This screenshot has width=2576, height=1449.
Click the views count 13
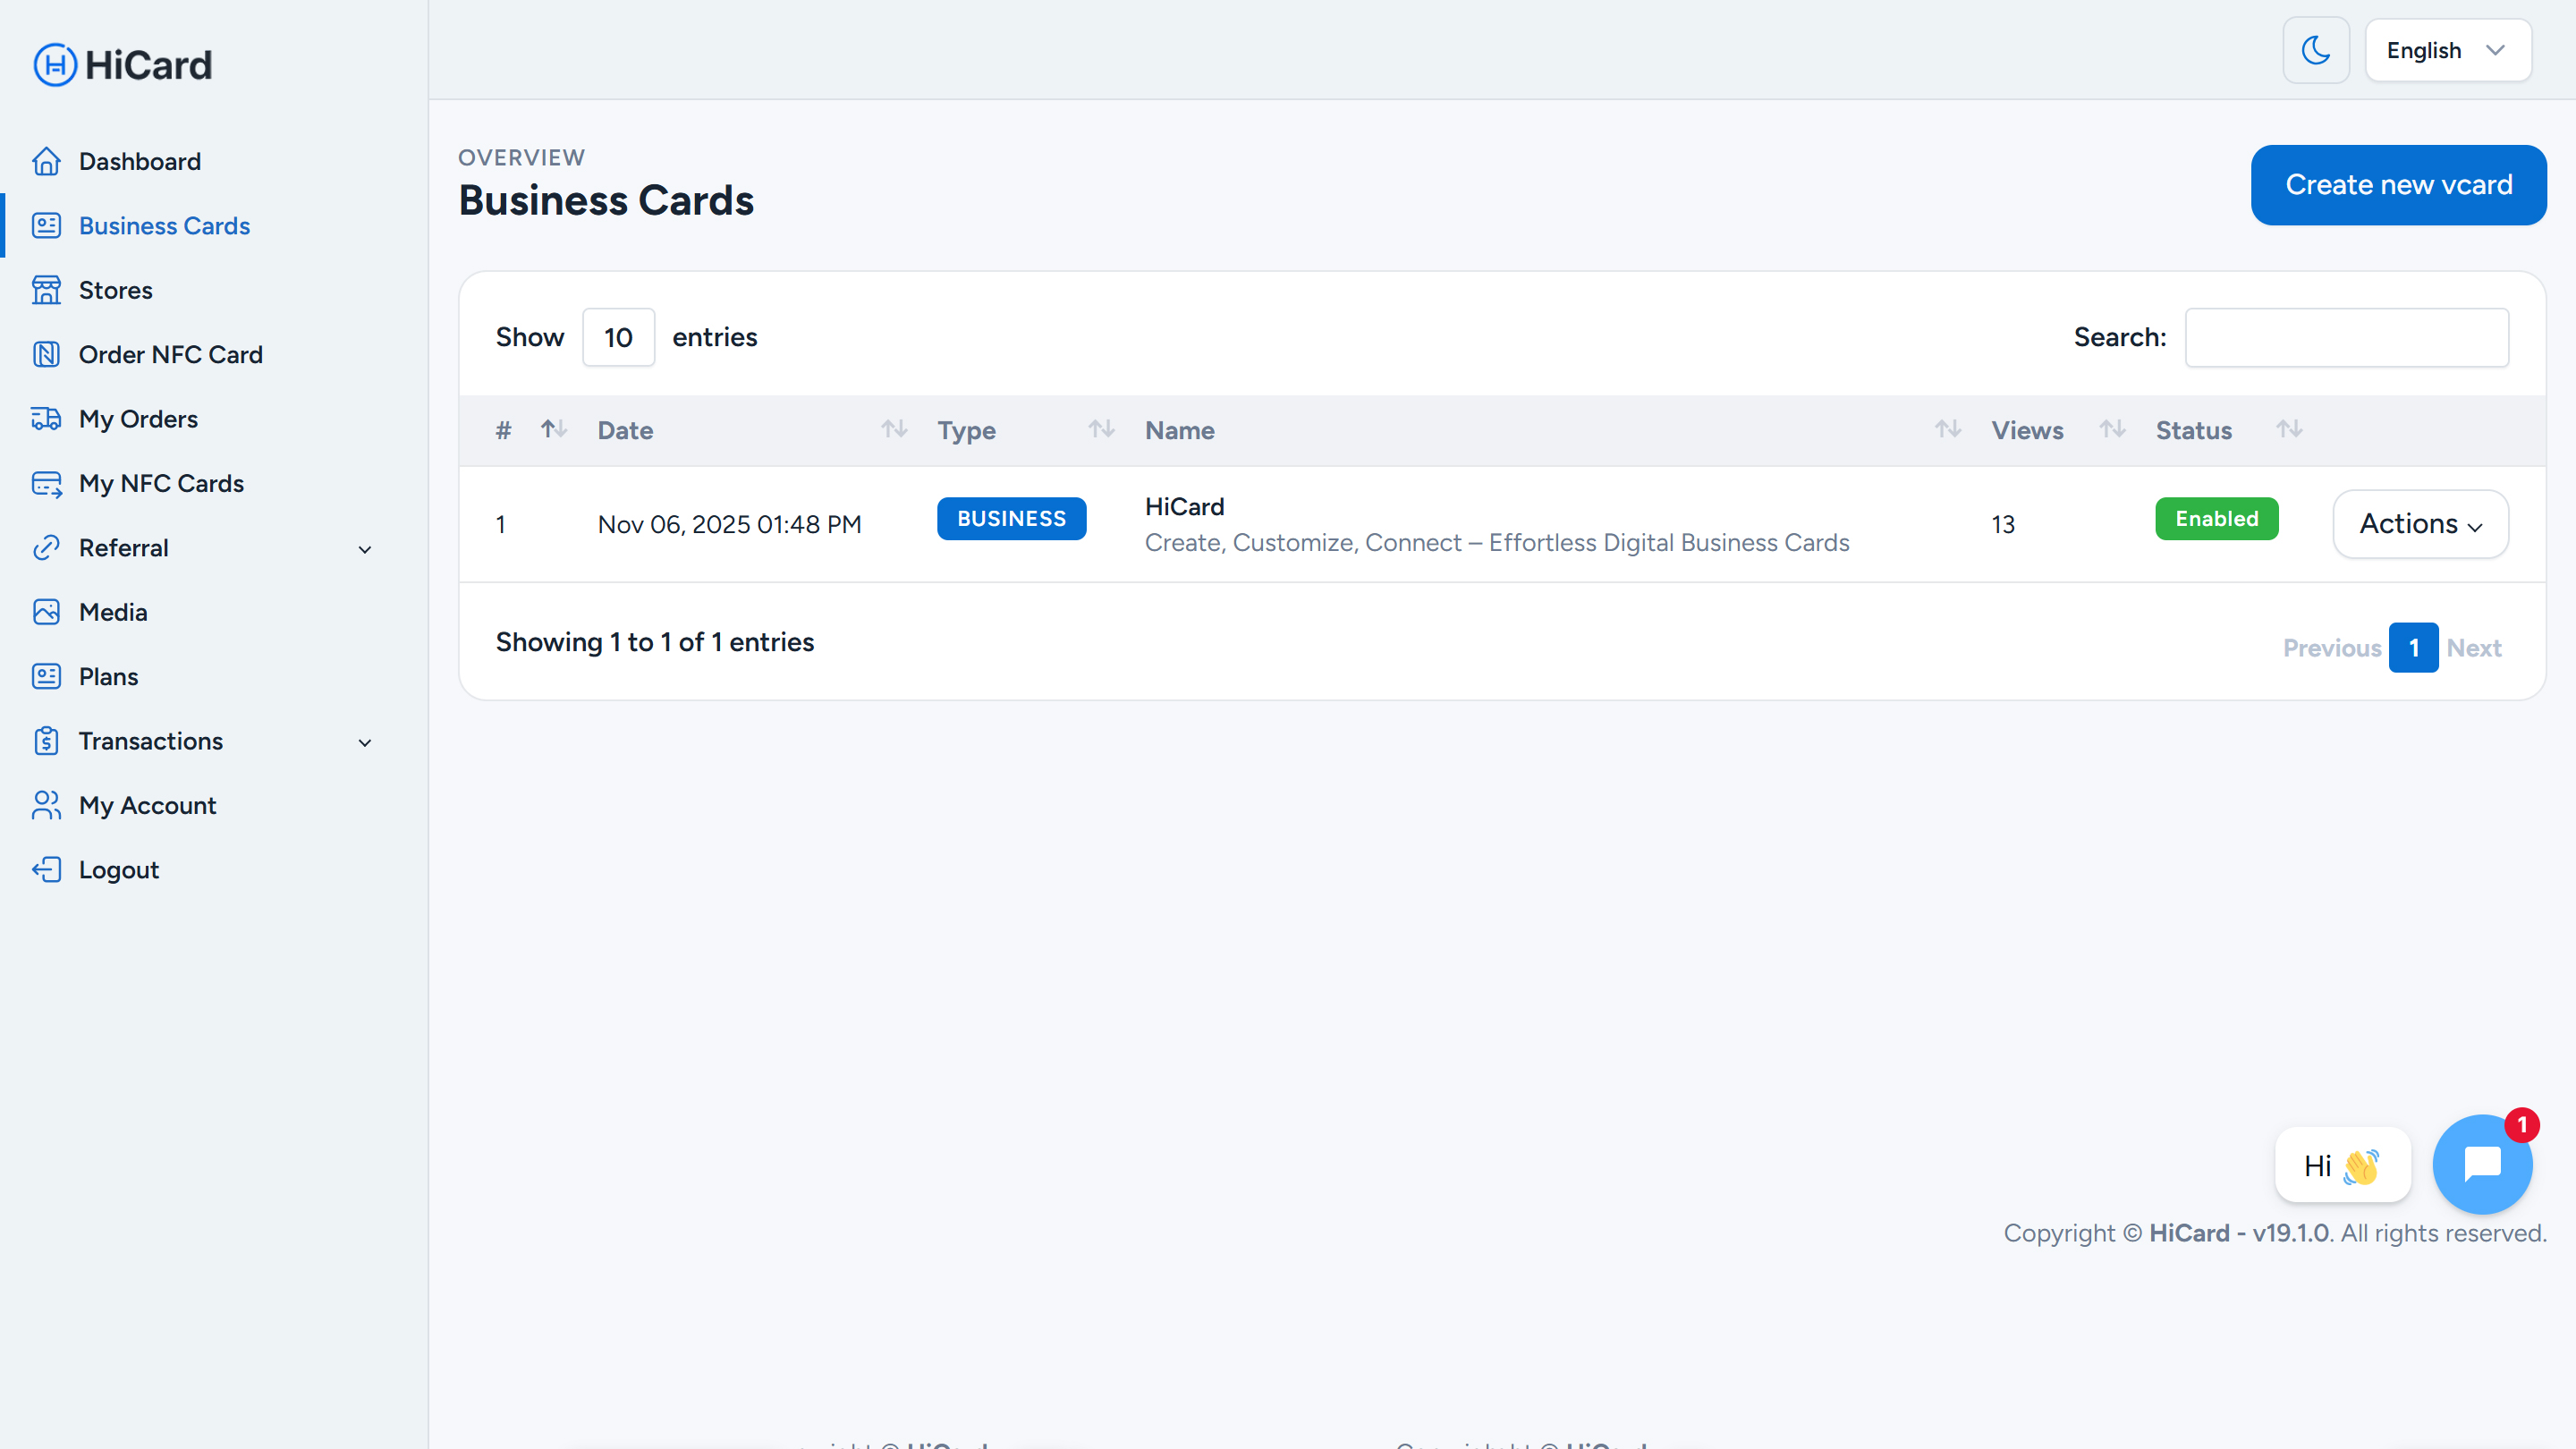click(x=2002, y=524)
